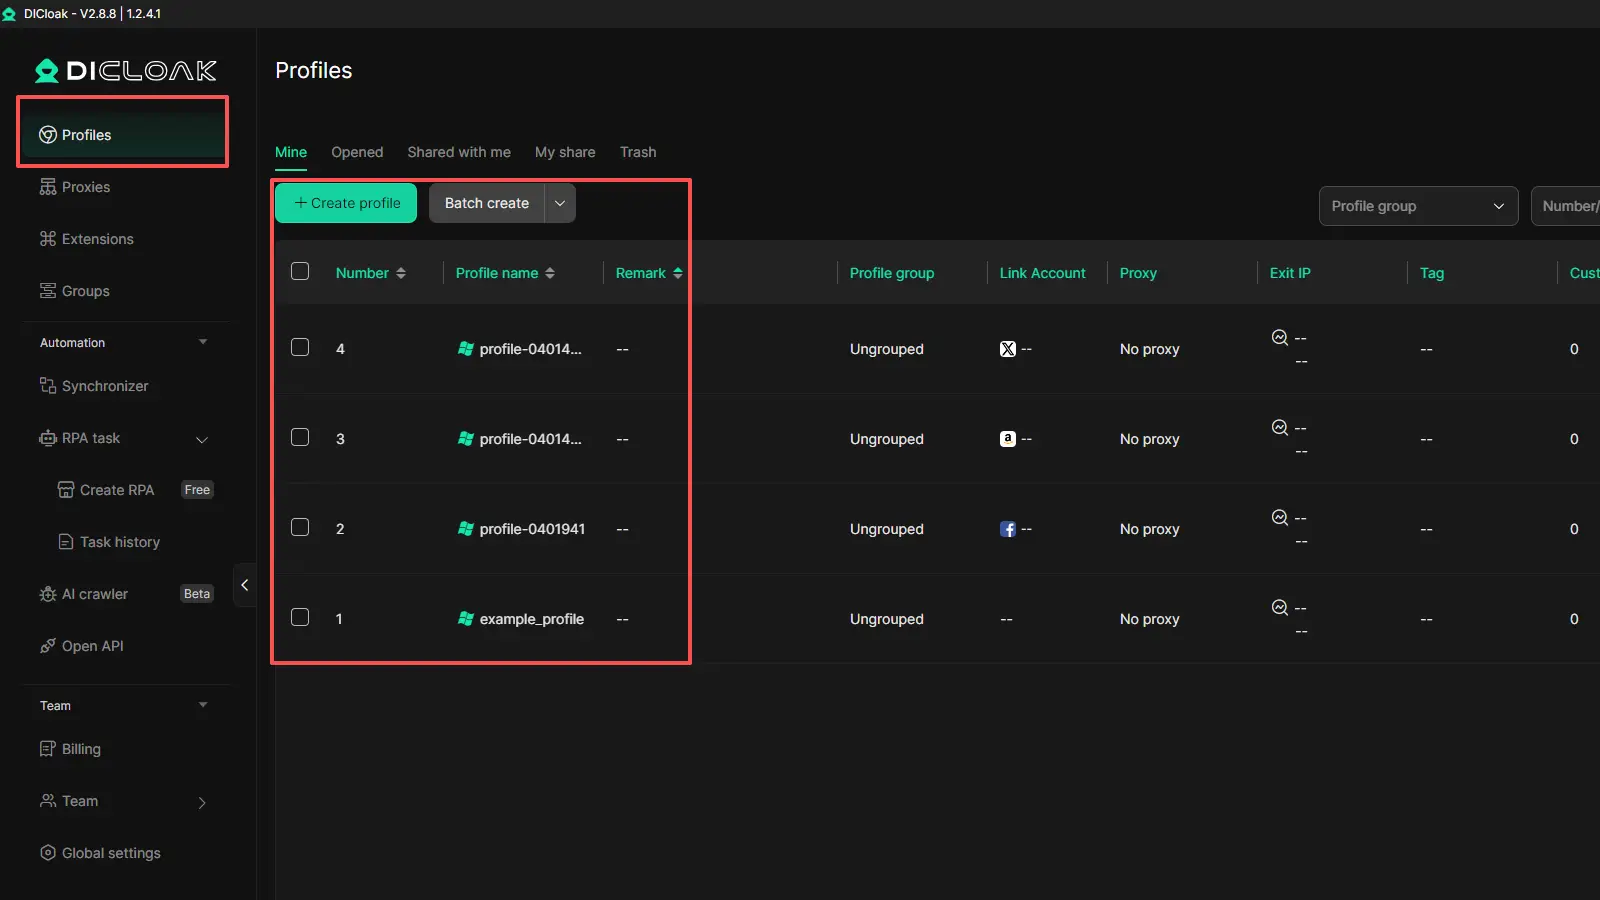The image size is (1600, 900).
Task: Open the Extensions sidebar section
Action: pos(97,239)
